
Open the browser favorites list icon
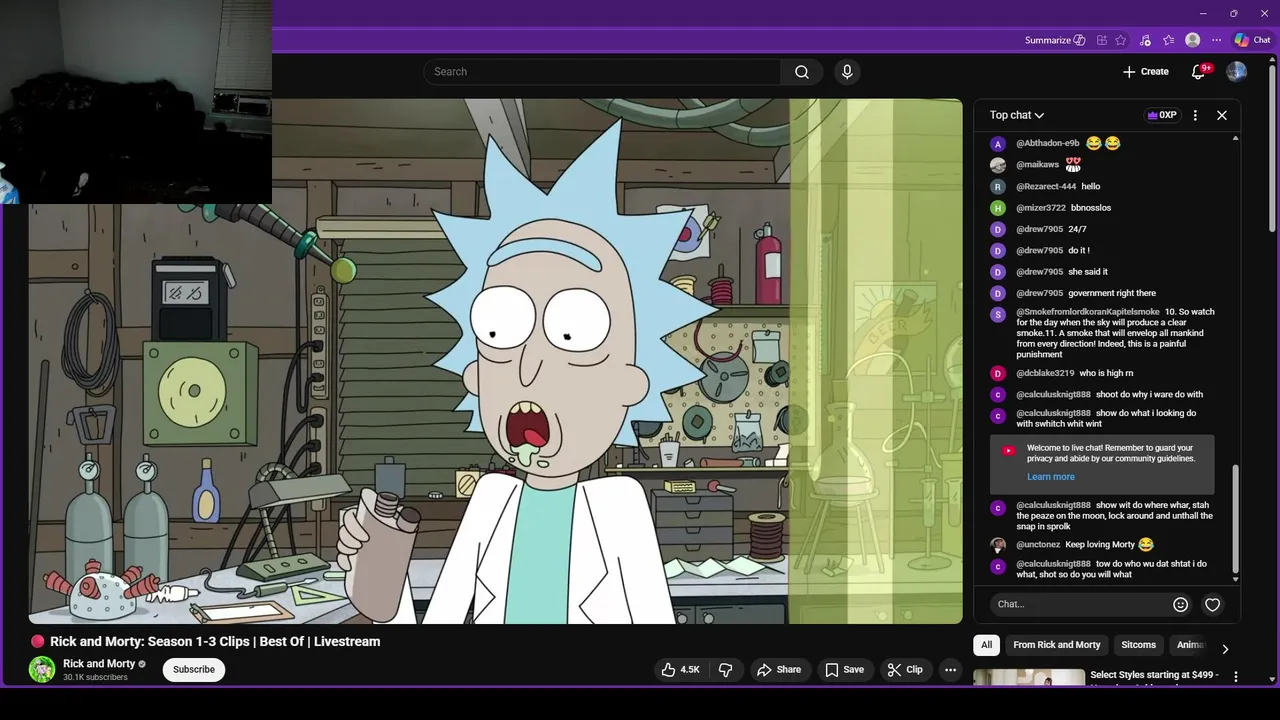point(1168,40)
